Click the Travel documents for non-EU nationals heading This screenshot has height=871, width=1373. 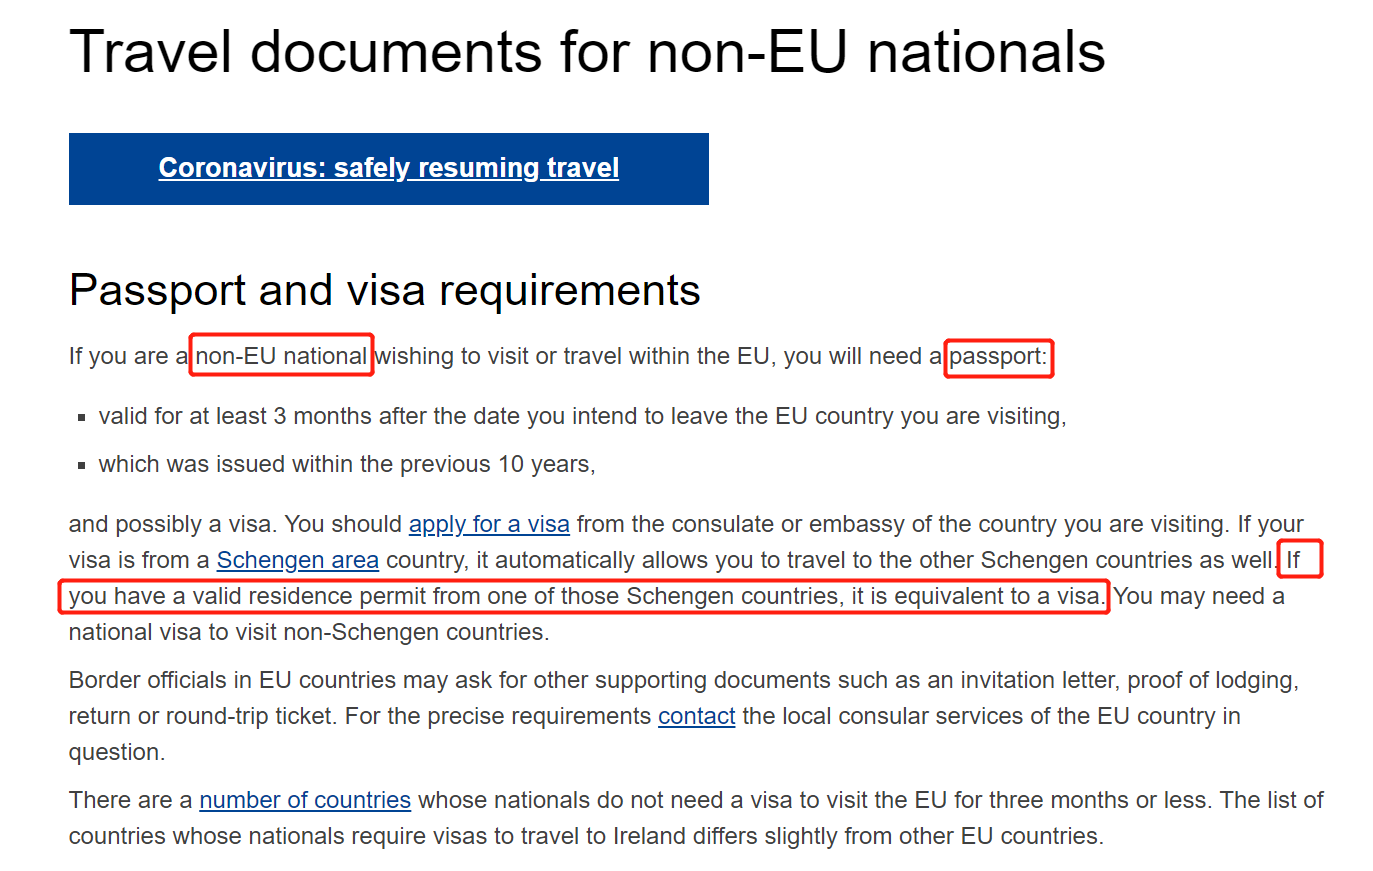[587, 52]
